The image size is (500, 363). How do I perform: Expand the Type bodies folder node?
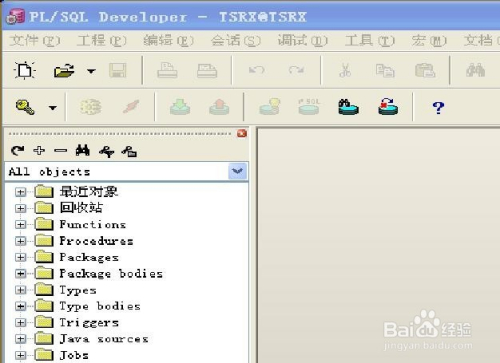coord(20,306)
